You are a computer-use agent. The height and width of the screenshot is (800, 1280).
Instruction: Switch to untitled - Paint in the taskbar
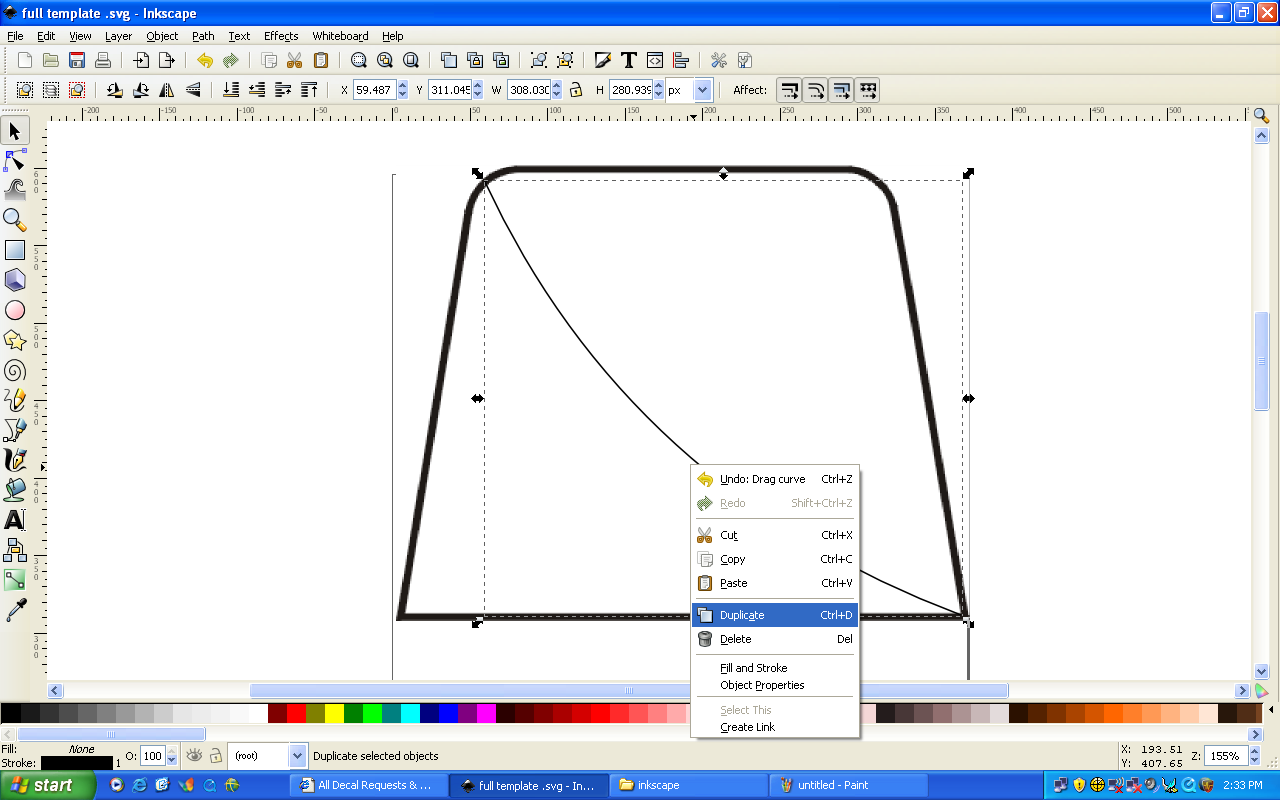tap(850, 785)
